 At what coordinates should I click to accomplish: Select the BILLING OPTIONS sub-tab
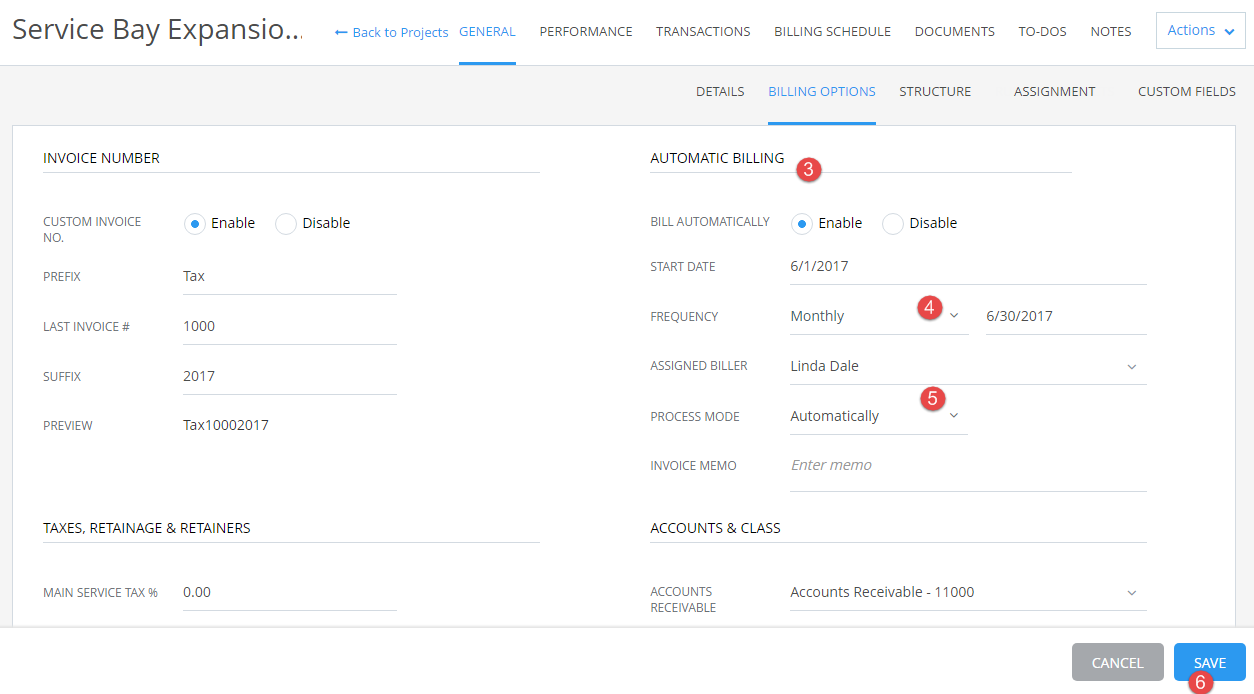coord(822,91)
